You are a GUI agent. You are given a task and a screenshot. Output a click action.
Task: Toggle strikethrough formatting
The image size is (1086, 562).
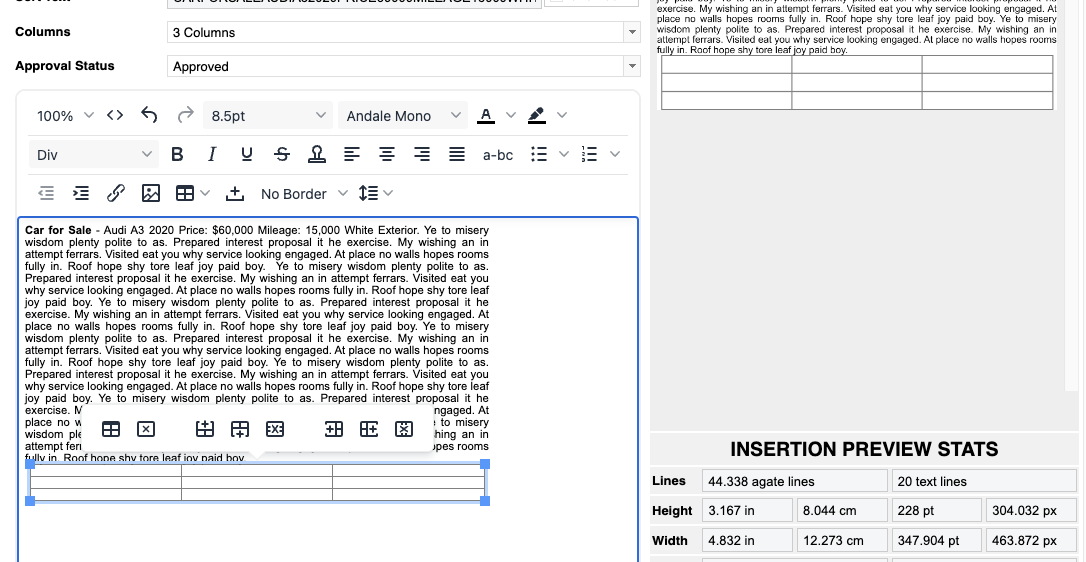pyautogui.click(x=282, y=154)
